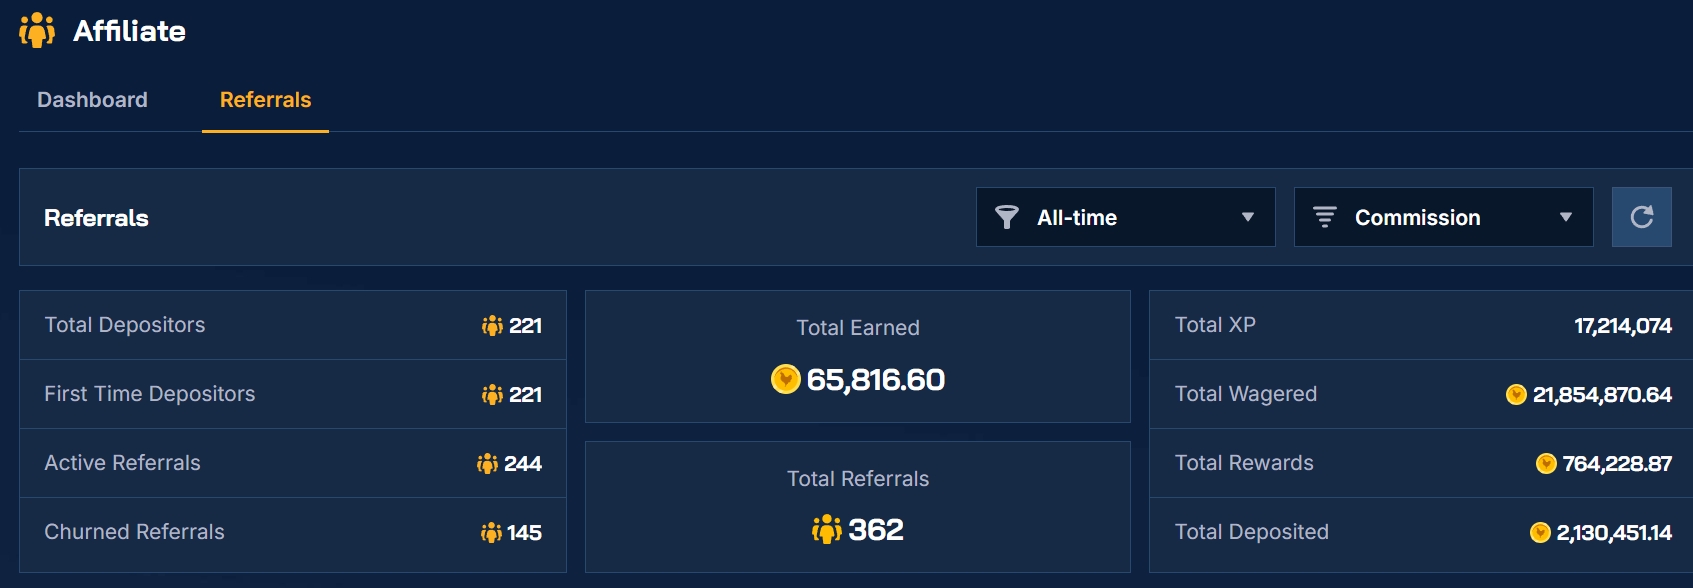Screen dimensions: 1693x588
Task: Switch to the Dashboard tab
Action: click(92, 100)
